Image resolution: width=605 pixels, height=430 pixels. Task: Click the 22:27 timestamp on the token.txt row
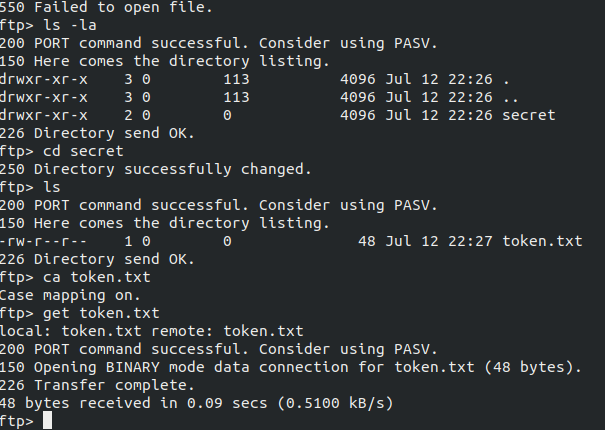470,241
